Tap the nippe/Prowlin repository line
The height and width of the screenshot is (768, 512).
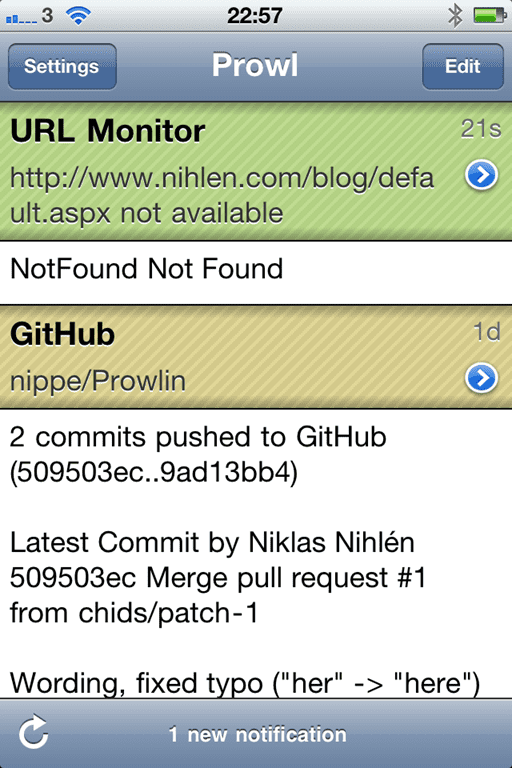click(98, 381)
